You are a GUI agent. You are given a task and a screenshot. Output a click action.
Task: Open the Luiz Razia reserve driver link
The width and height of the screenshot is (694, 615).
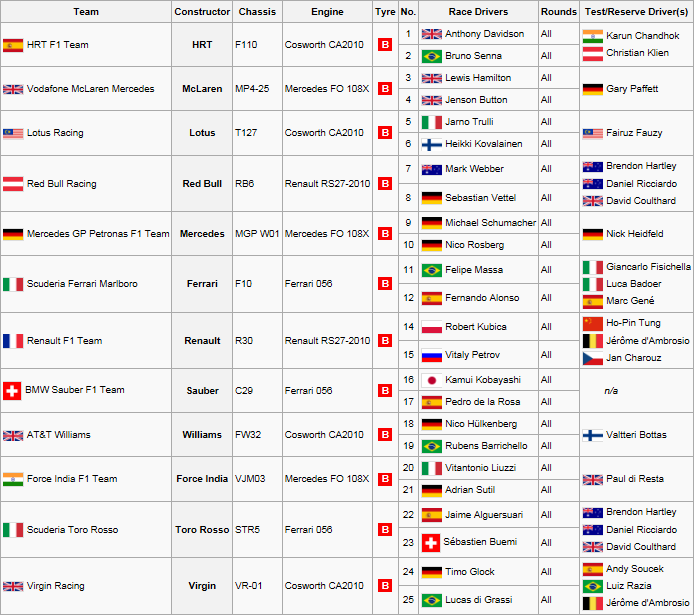pos(628,586)
